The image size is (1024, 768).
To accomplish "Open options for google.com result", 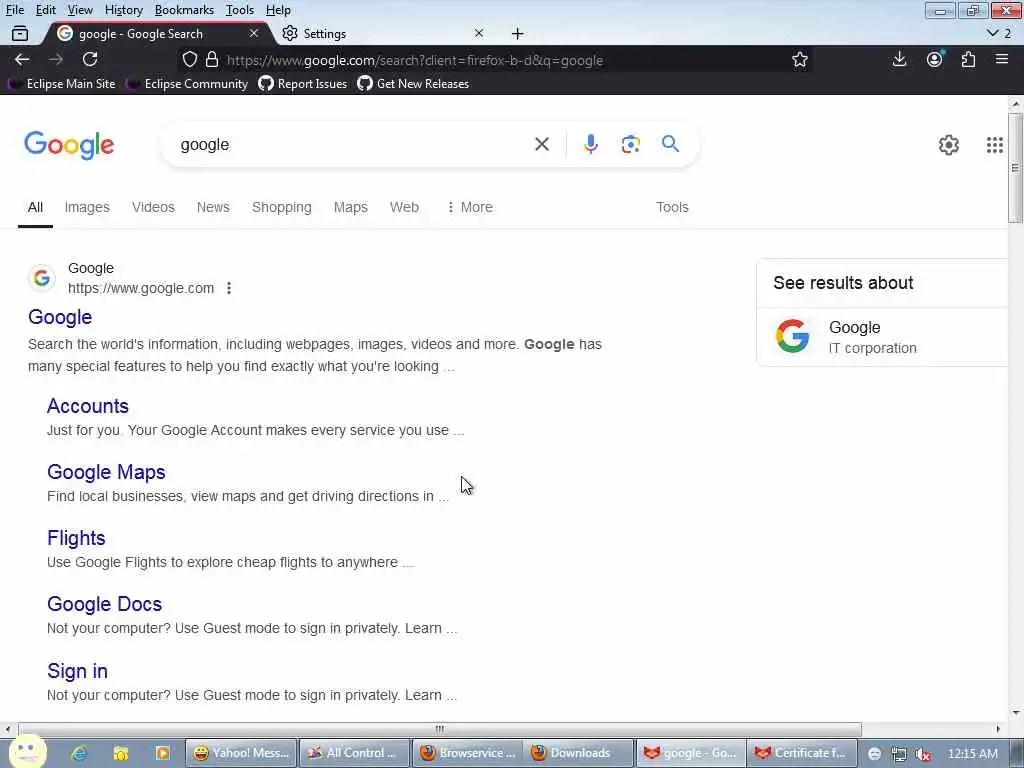I will point(229,288).
